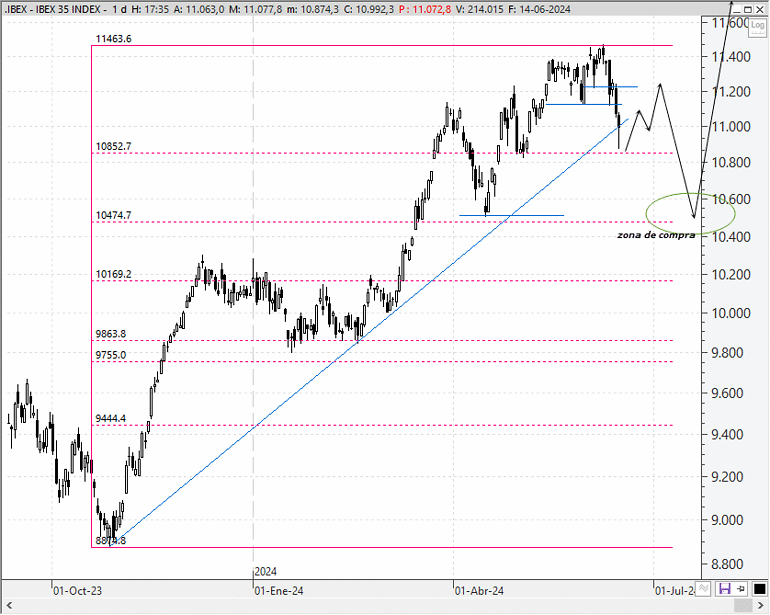
Task: Click the 9.400 price axis label
Action: tap(727, 434)
